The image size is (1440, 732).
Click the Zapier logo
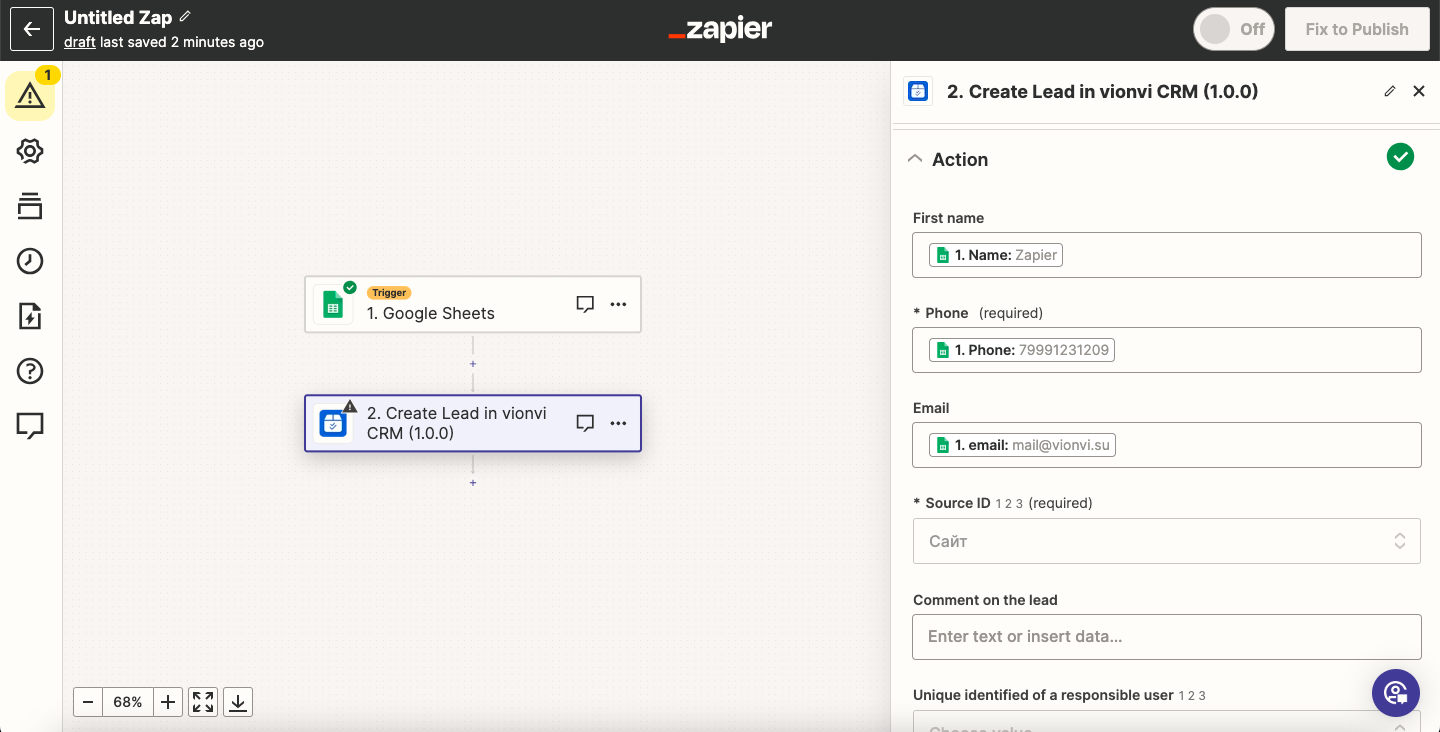click(x=720, y=29)
